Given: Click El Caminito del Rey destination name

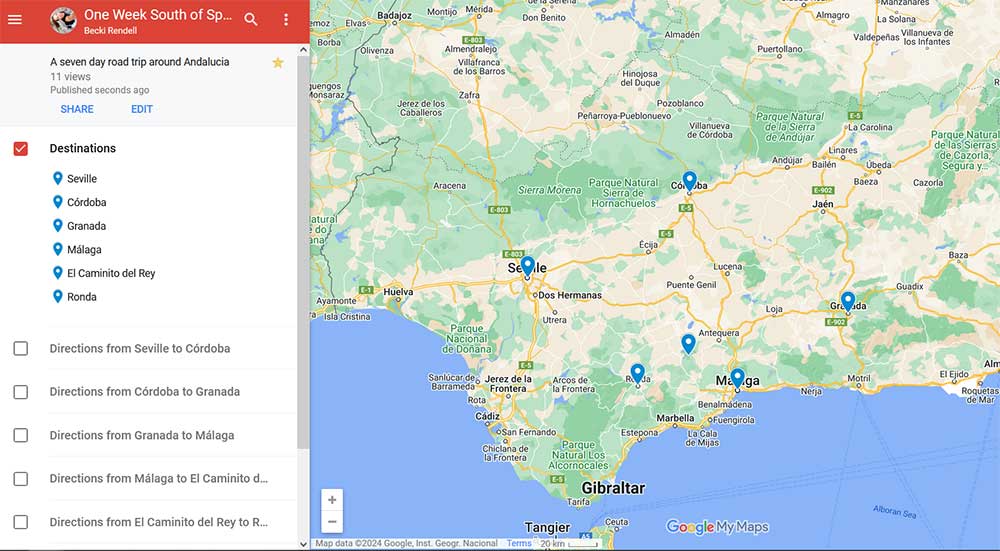Looking at the screenshot, I should pyautogui.click(x=111, y=273).
